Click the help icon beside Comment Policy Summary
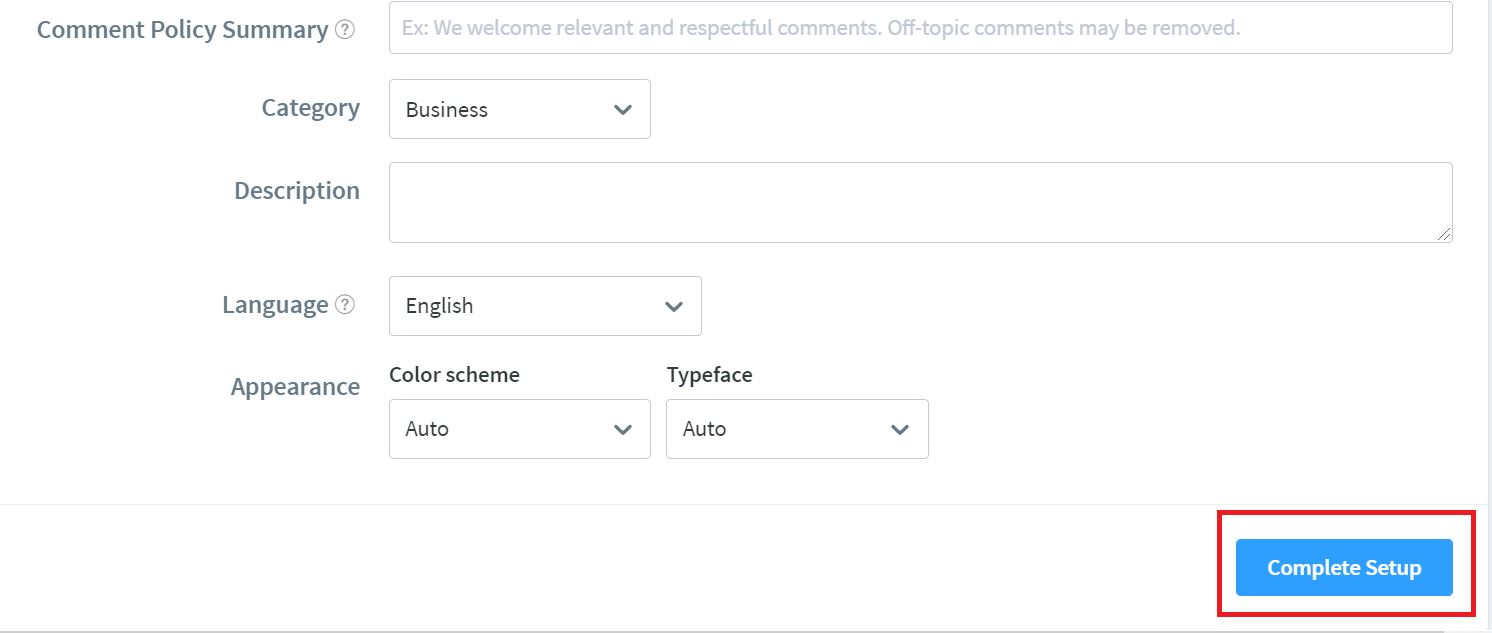This screenshot has width=1492, height=633. click(x=345, y=30)
